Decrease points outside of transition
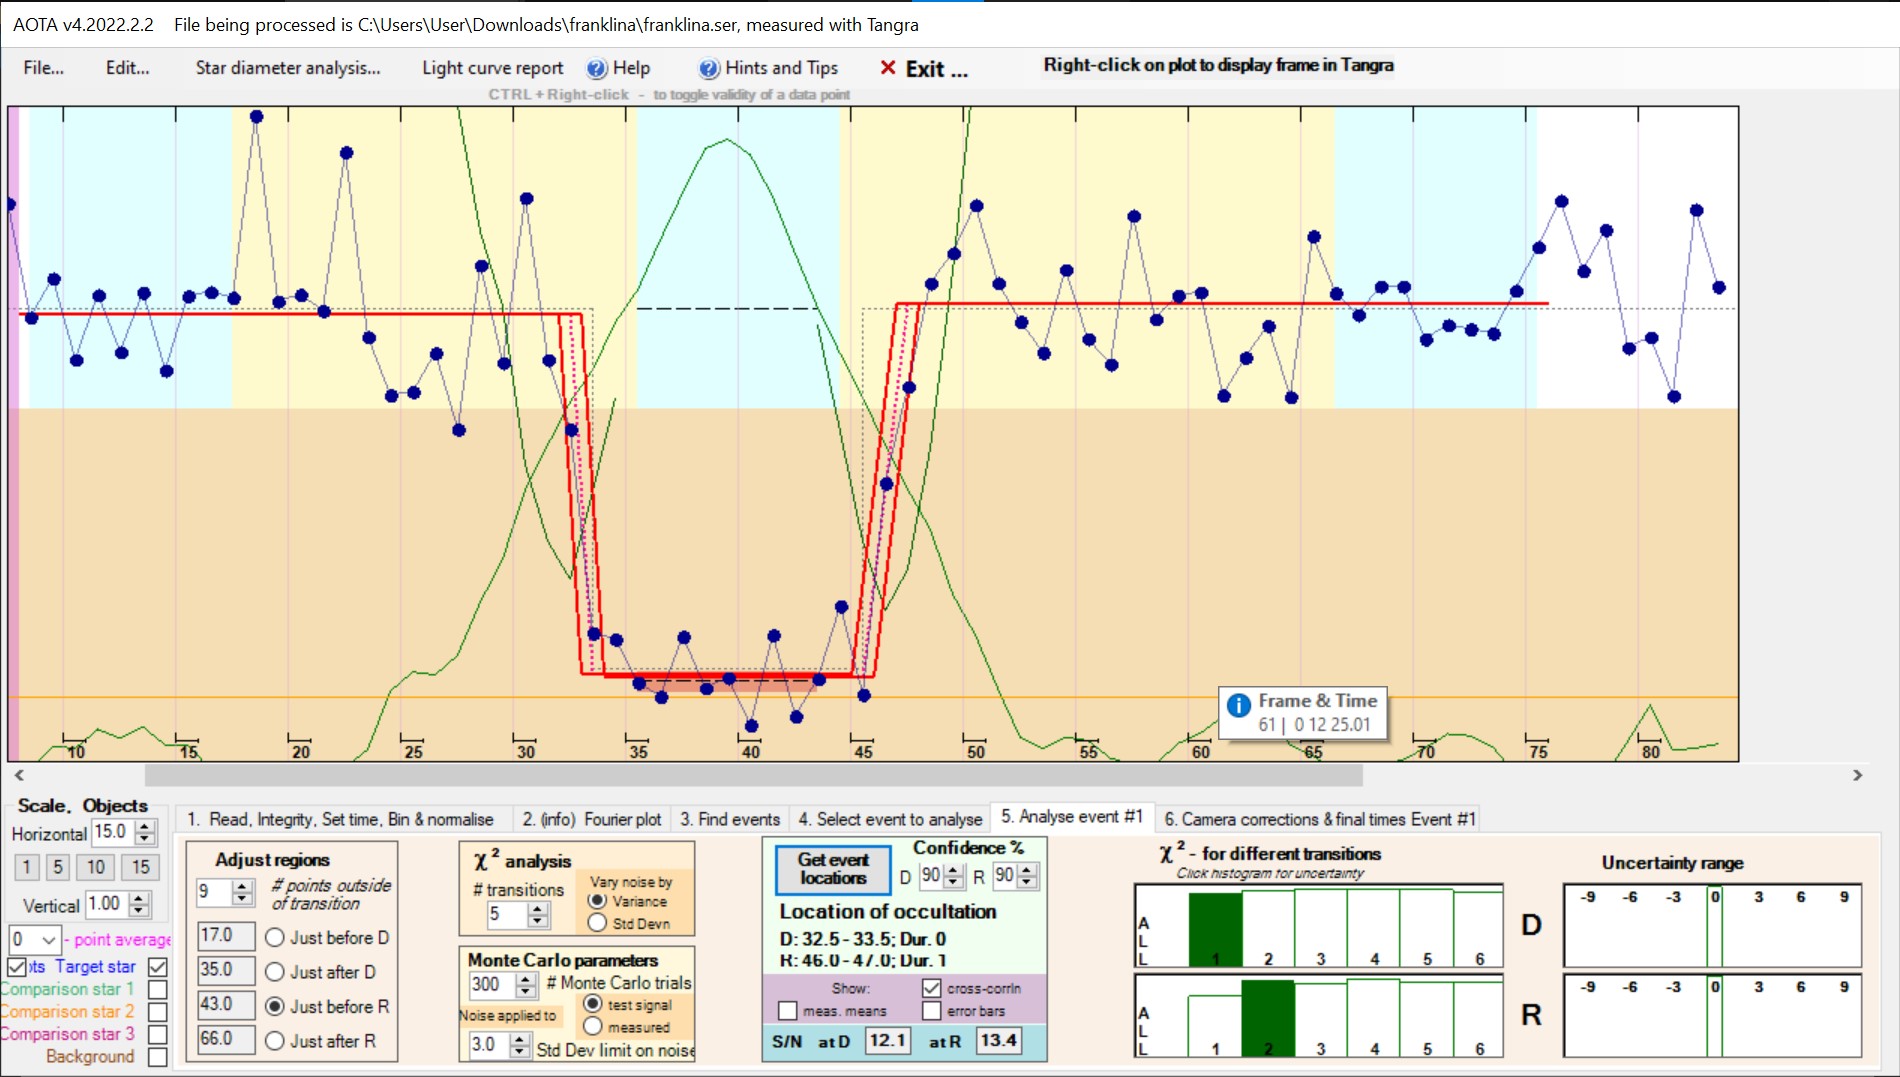 [x=242, y=898]
